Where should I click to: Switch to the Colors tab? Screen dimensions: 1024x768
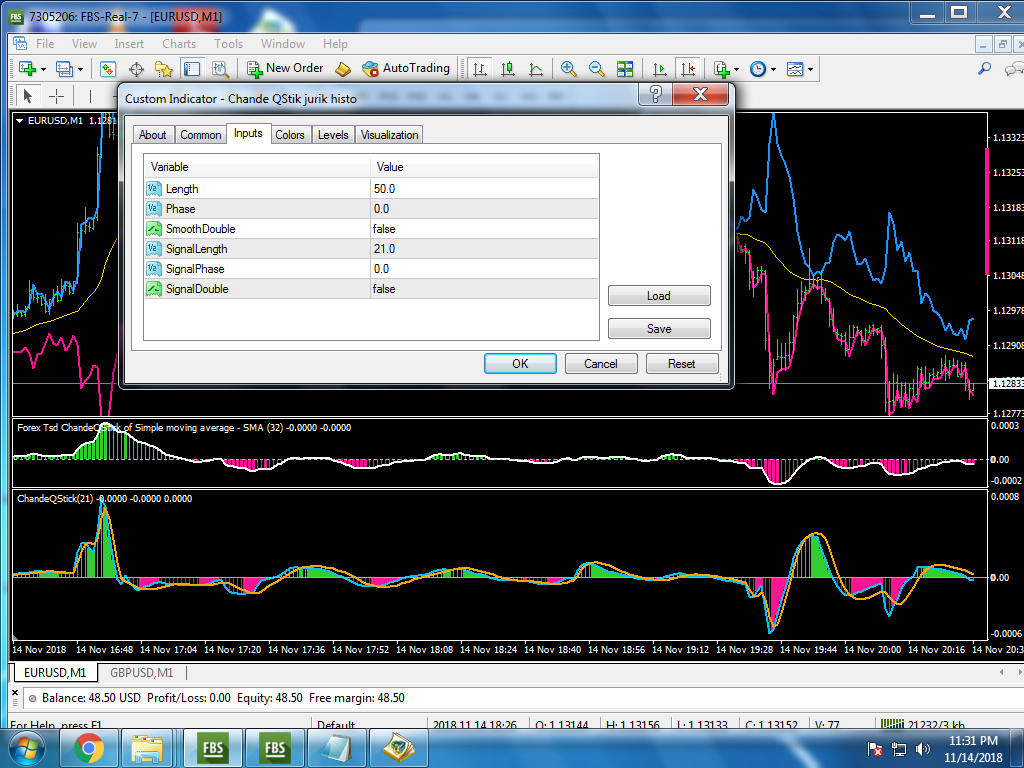(290, 135)
